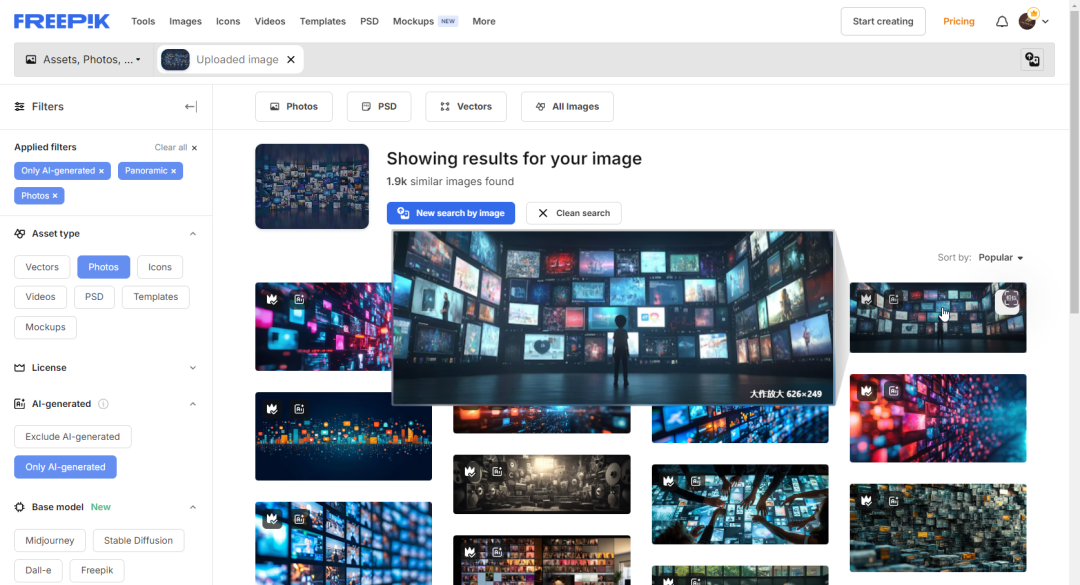1080x585 pixels.
Task: Remove the uploaded image from search
Action: tap(291, 59)
